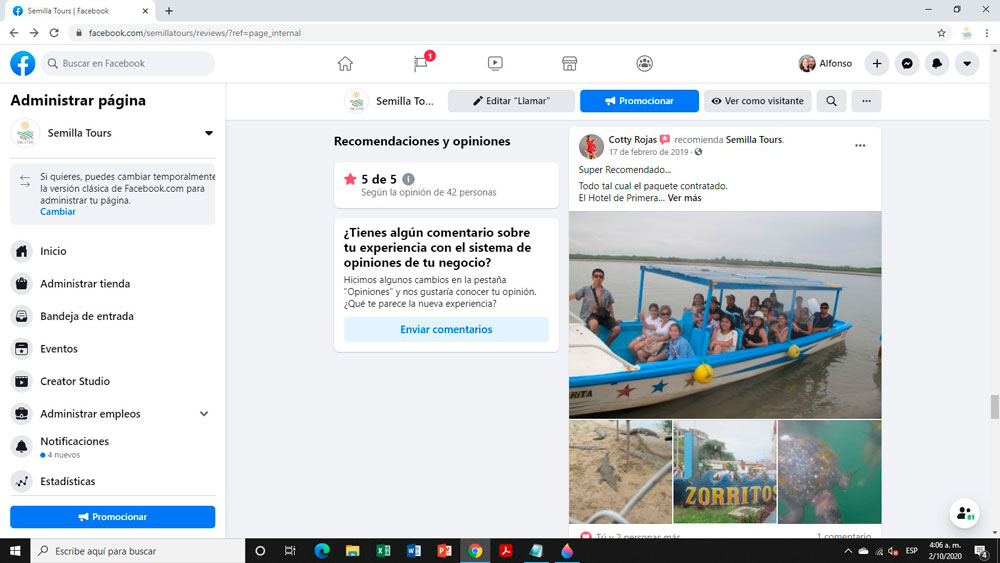
Task: Open Alfonso's profile
Action: pos(825,63)
